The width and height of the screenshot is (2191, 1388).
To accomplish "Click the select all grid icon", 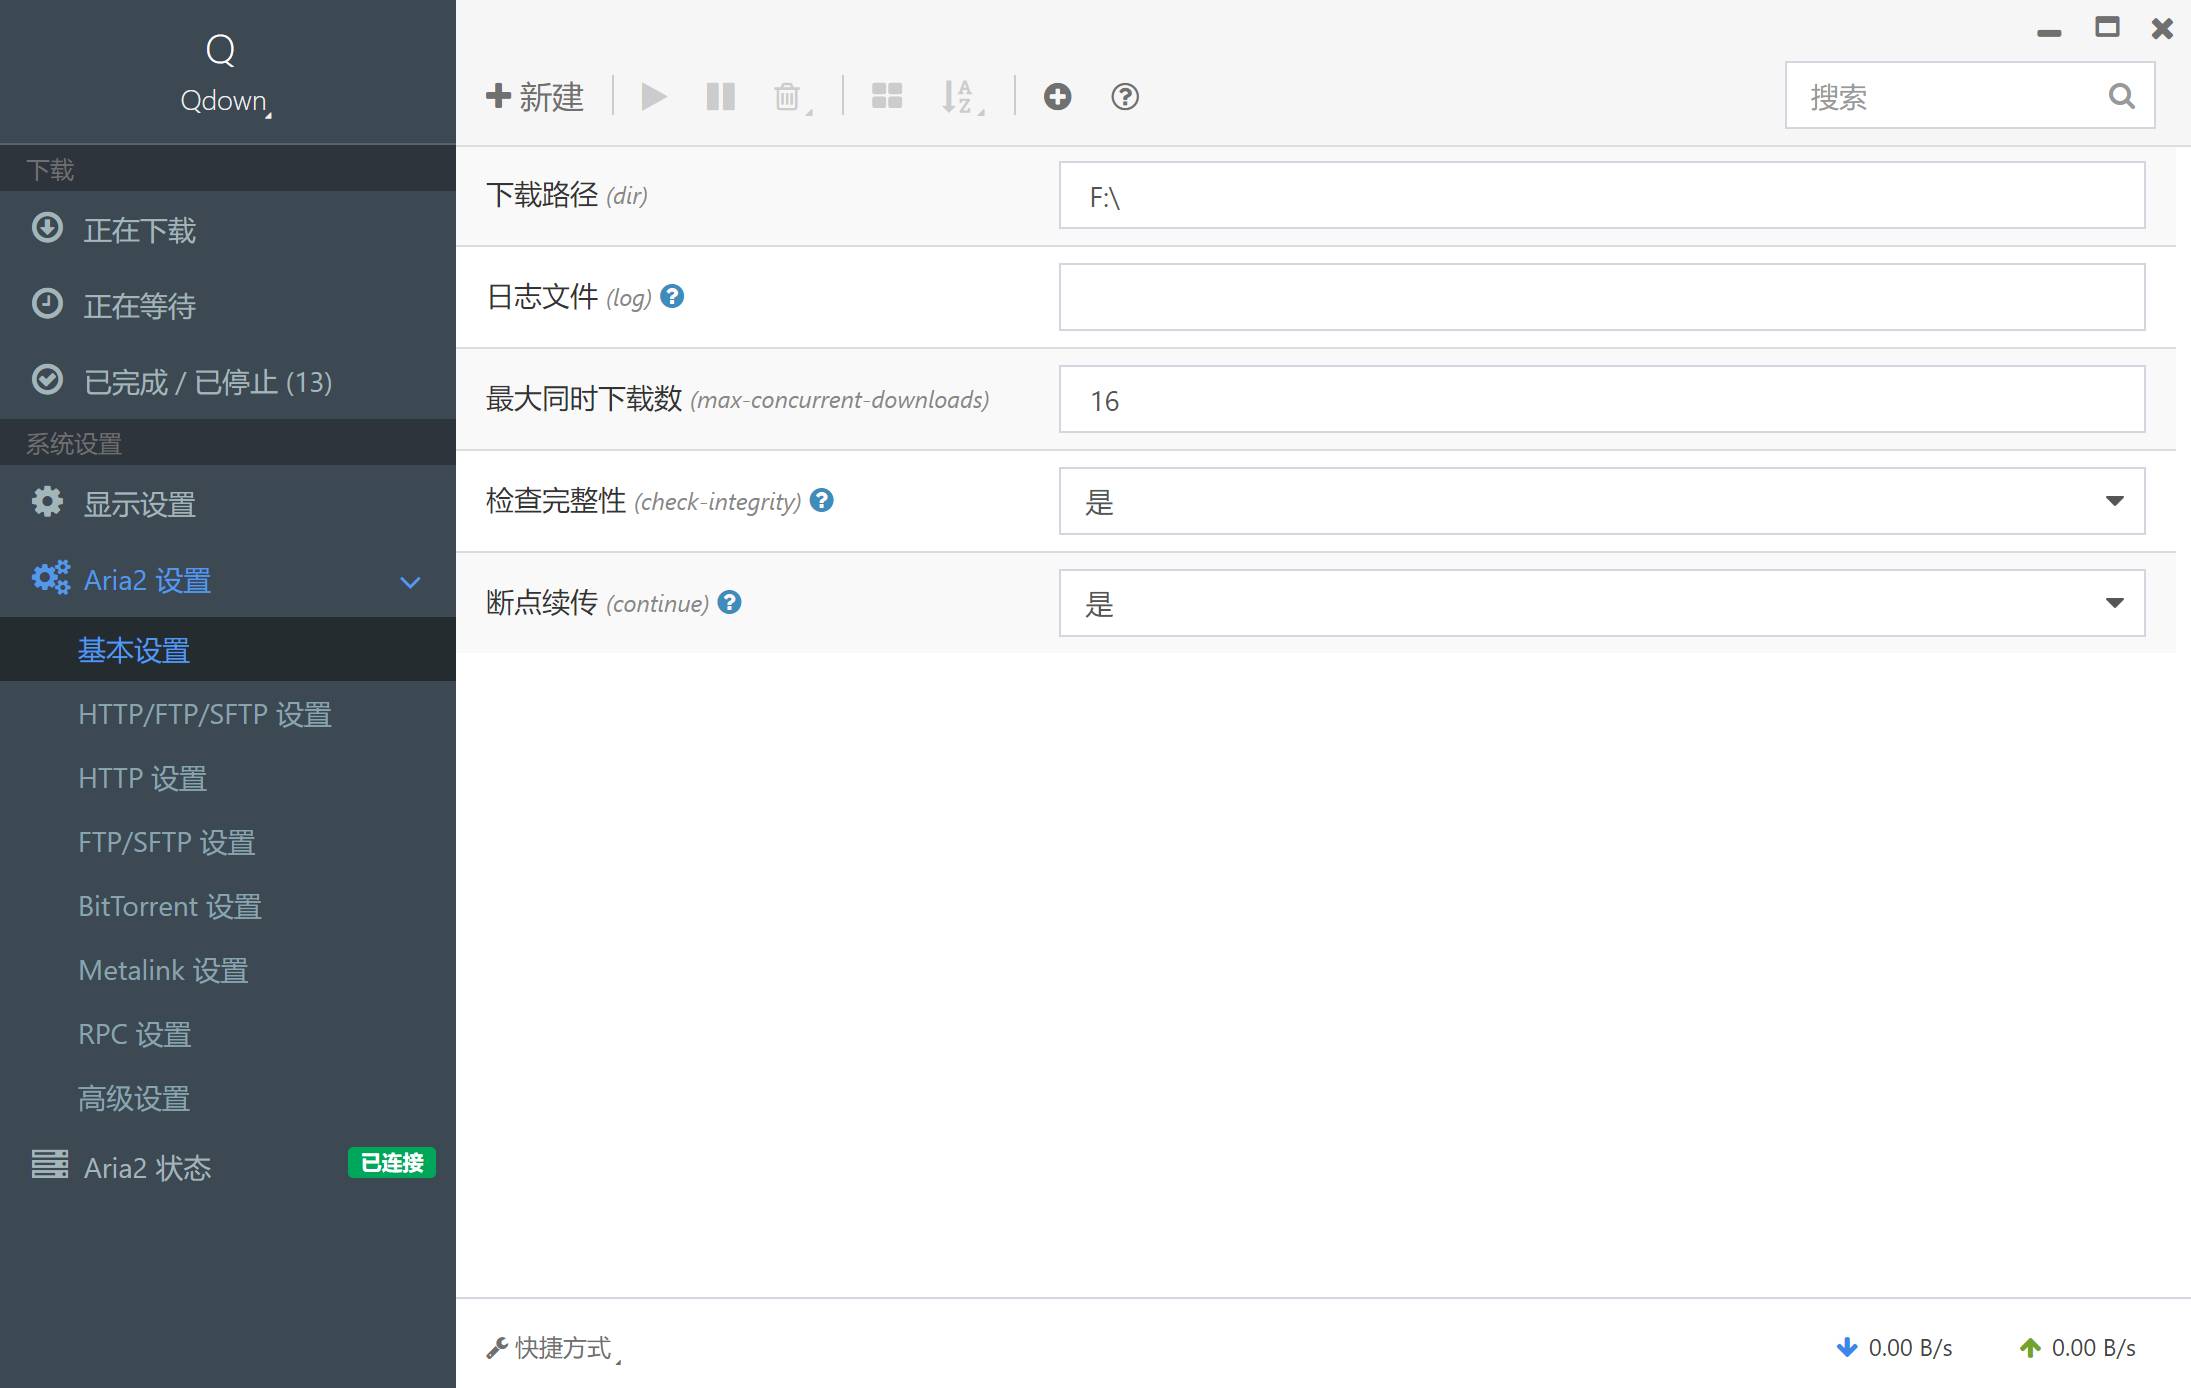I will tap(887, 97).
